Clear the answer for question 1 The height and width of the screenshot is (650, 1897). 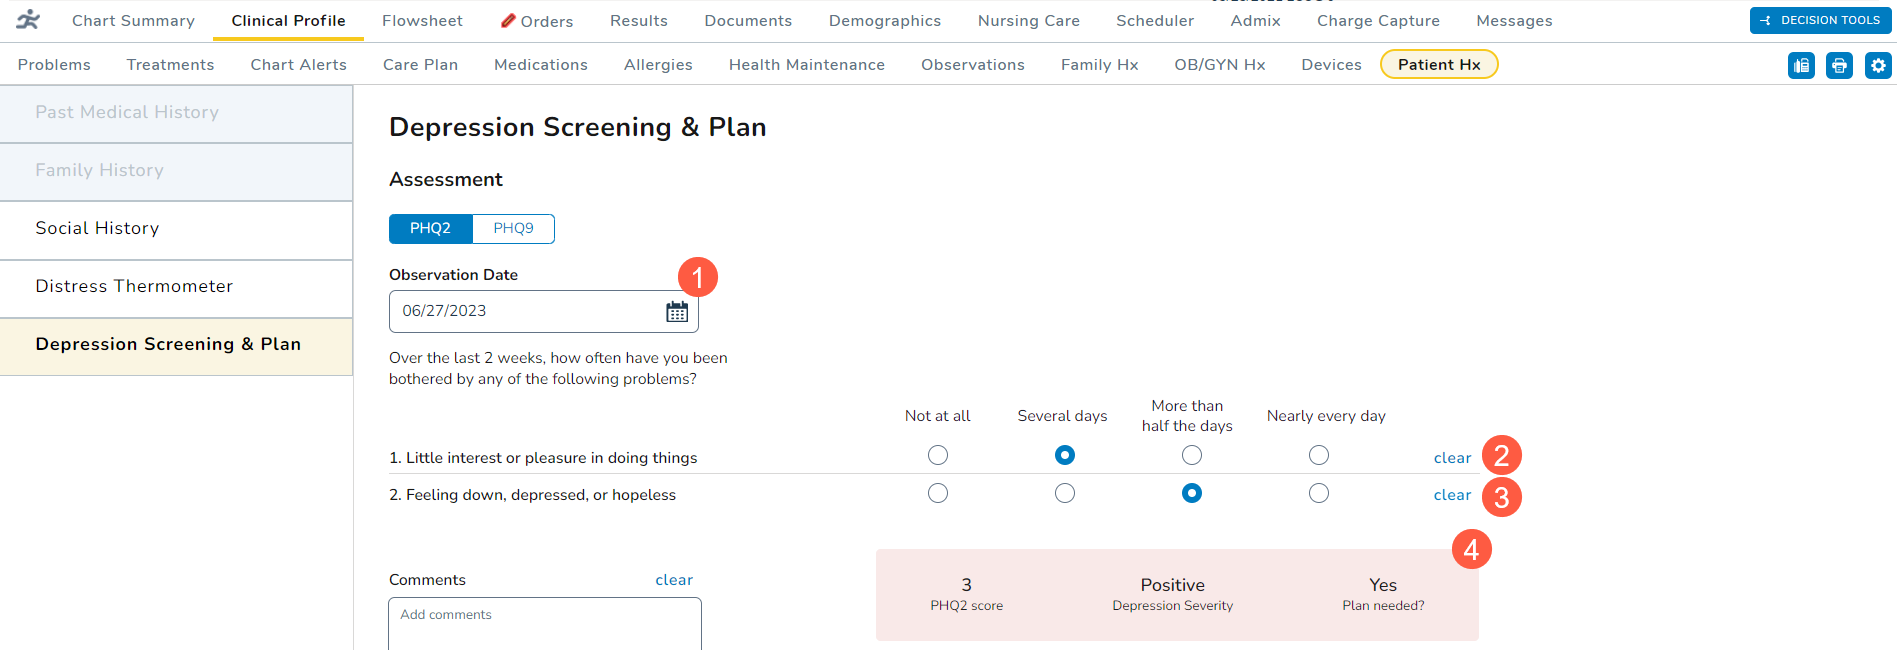(1452, 458)
